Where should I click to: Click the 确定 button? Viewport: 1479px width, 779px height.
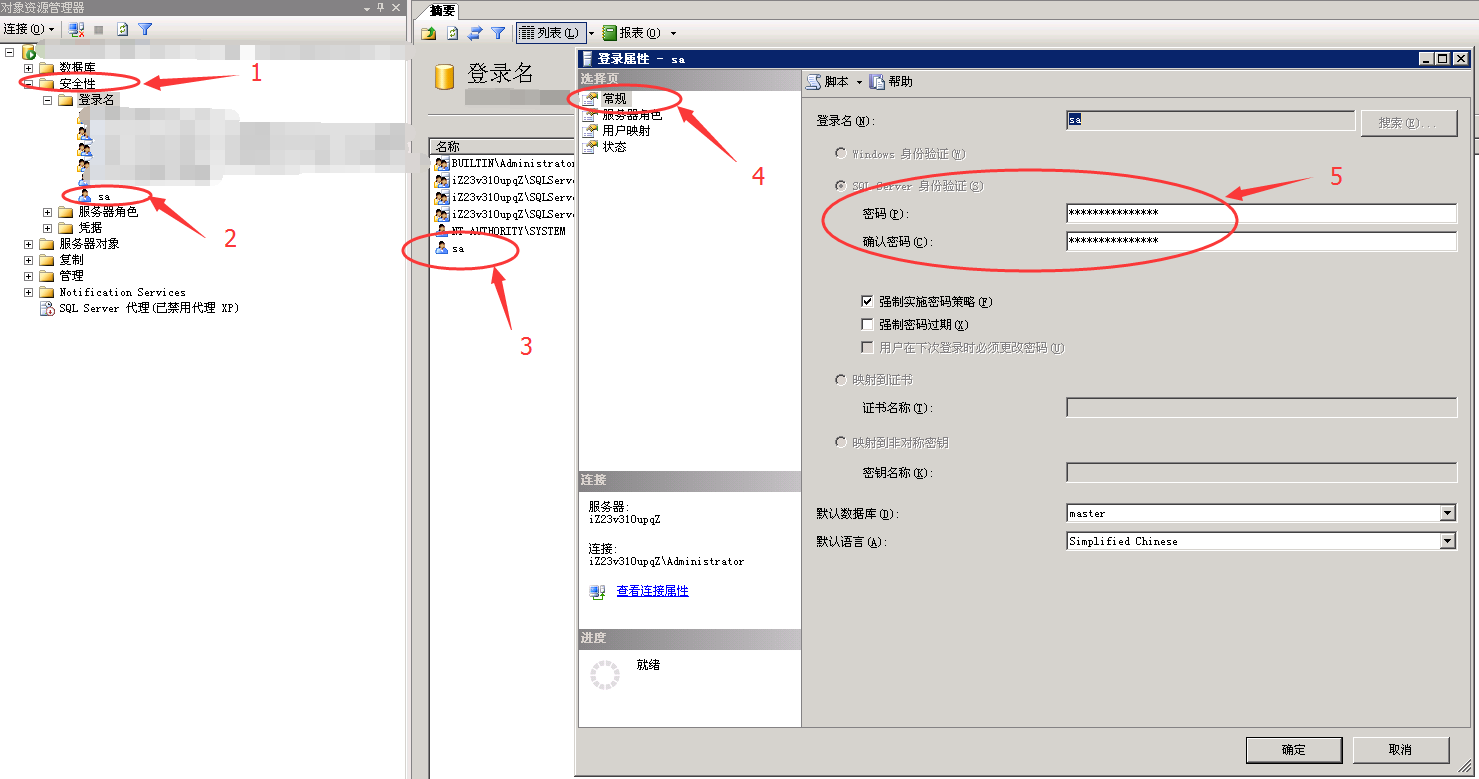(x=1293, y=749)
